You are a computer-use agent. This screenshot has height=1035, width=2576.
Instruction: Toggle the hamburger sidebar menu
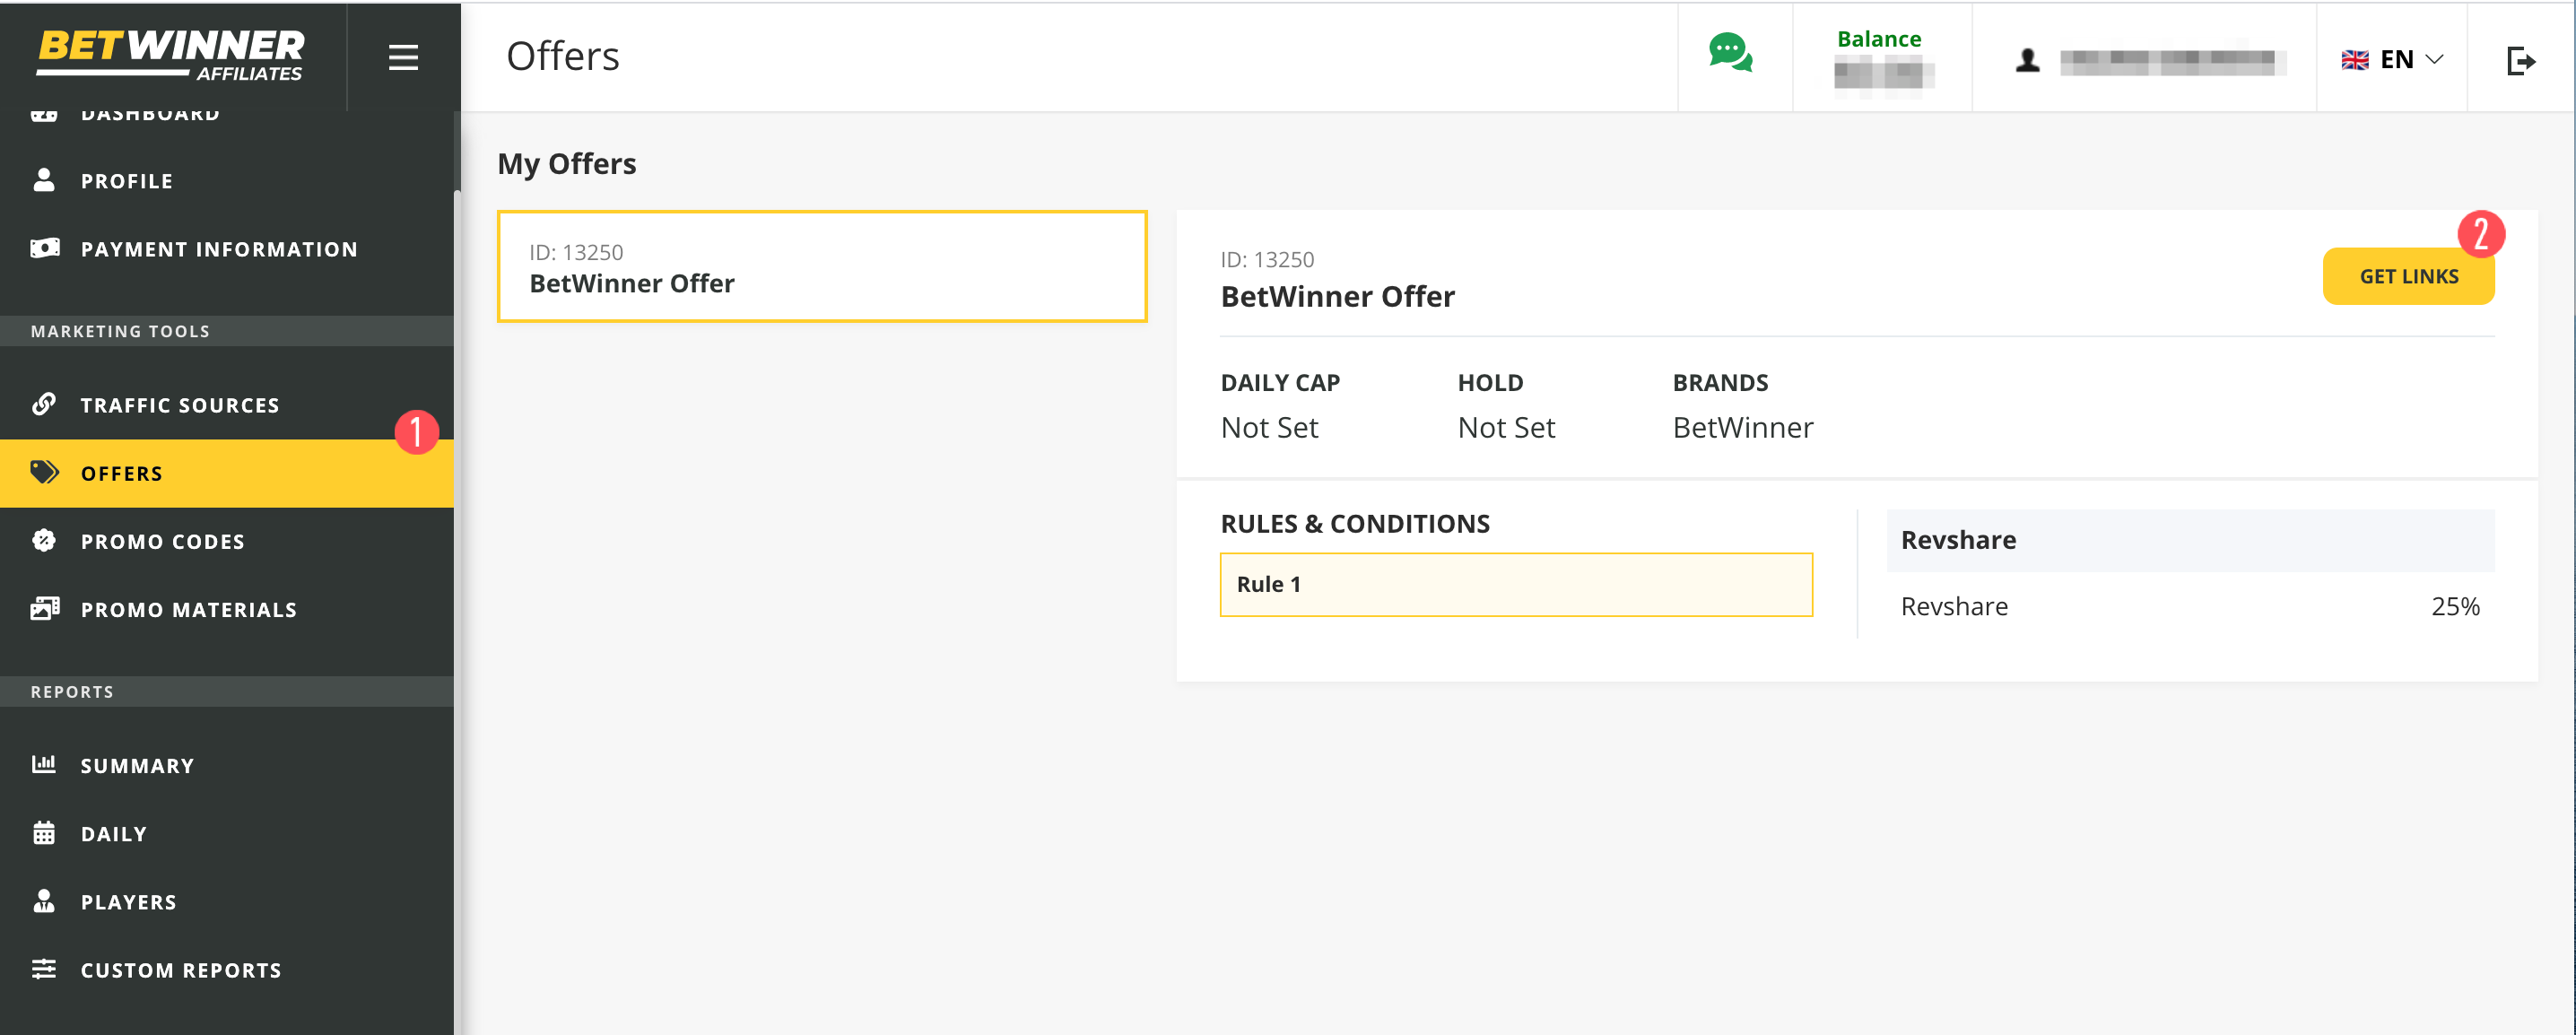pos(403,57)
